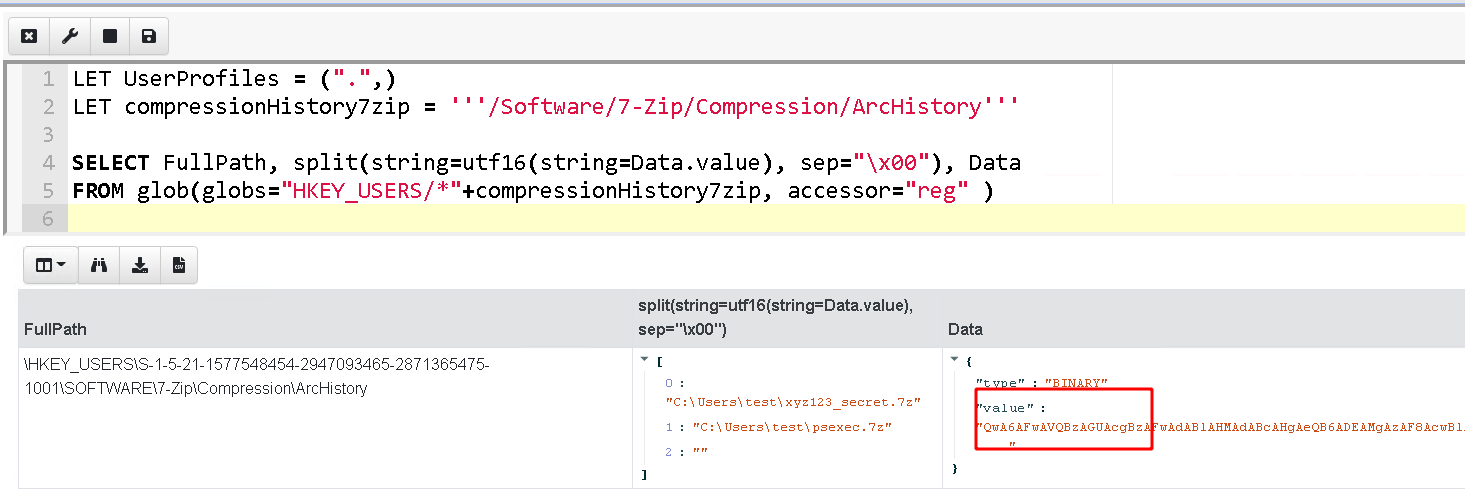Open the show/hide columns dropdown
Screen dimensions: 1465x501
(x=50, y=265)
